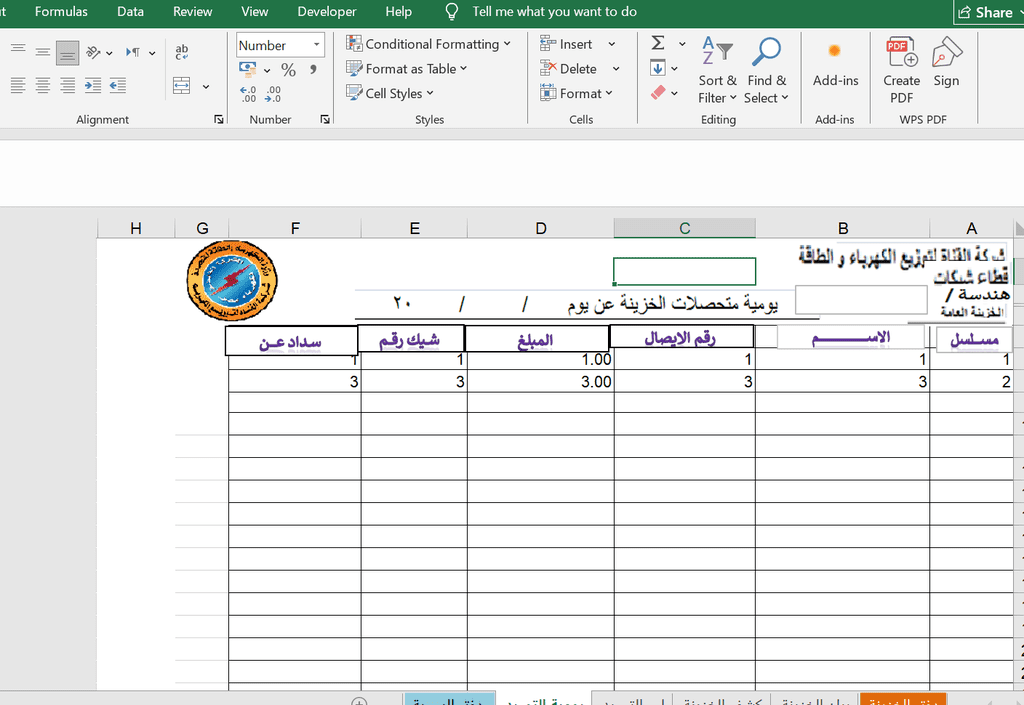Viewport: 1024px width, 705px height.
Task: Click the Tell me what you want to do box
Action: point(554,12)
